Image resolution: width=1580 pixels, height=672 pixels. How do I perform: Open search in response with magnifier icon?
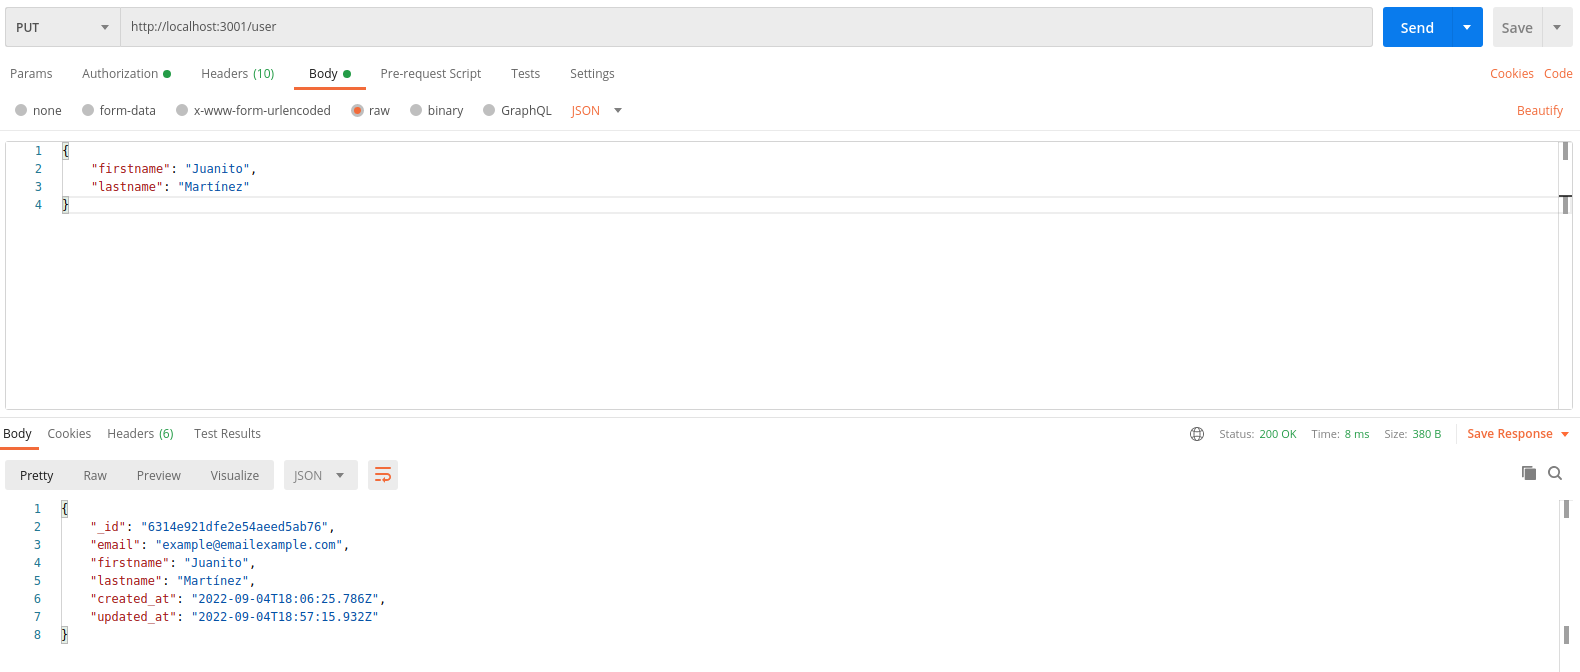(1555, 473)
